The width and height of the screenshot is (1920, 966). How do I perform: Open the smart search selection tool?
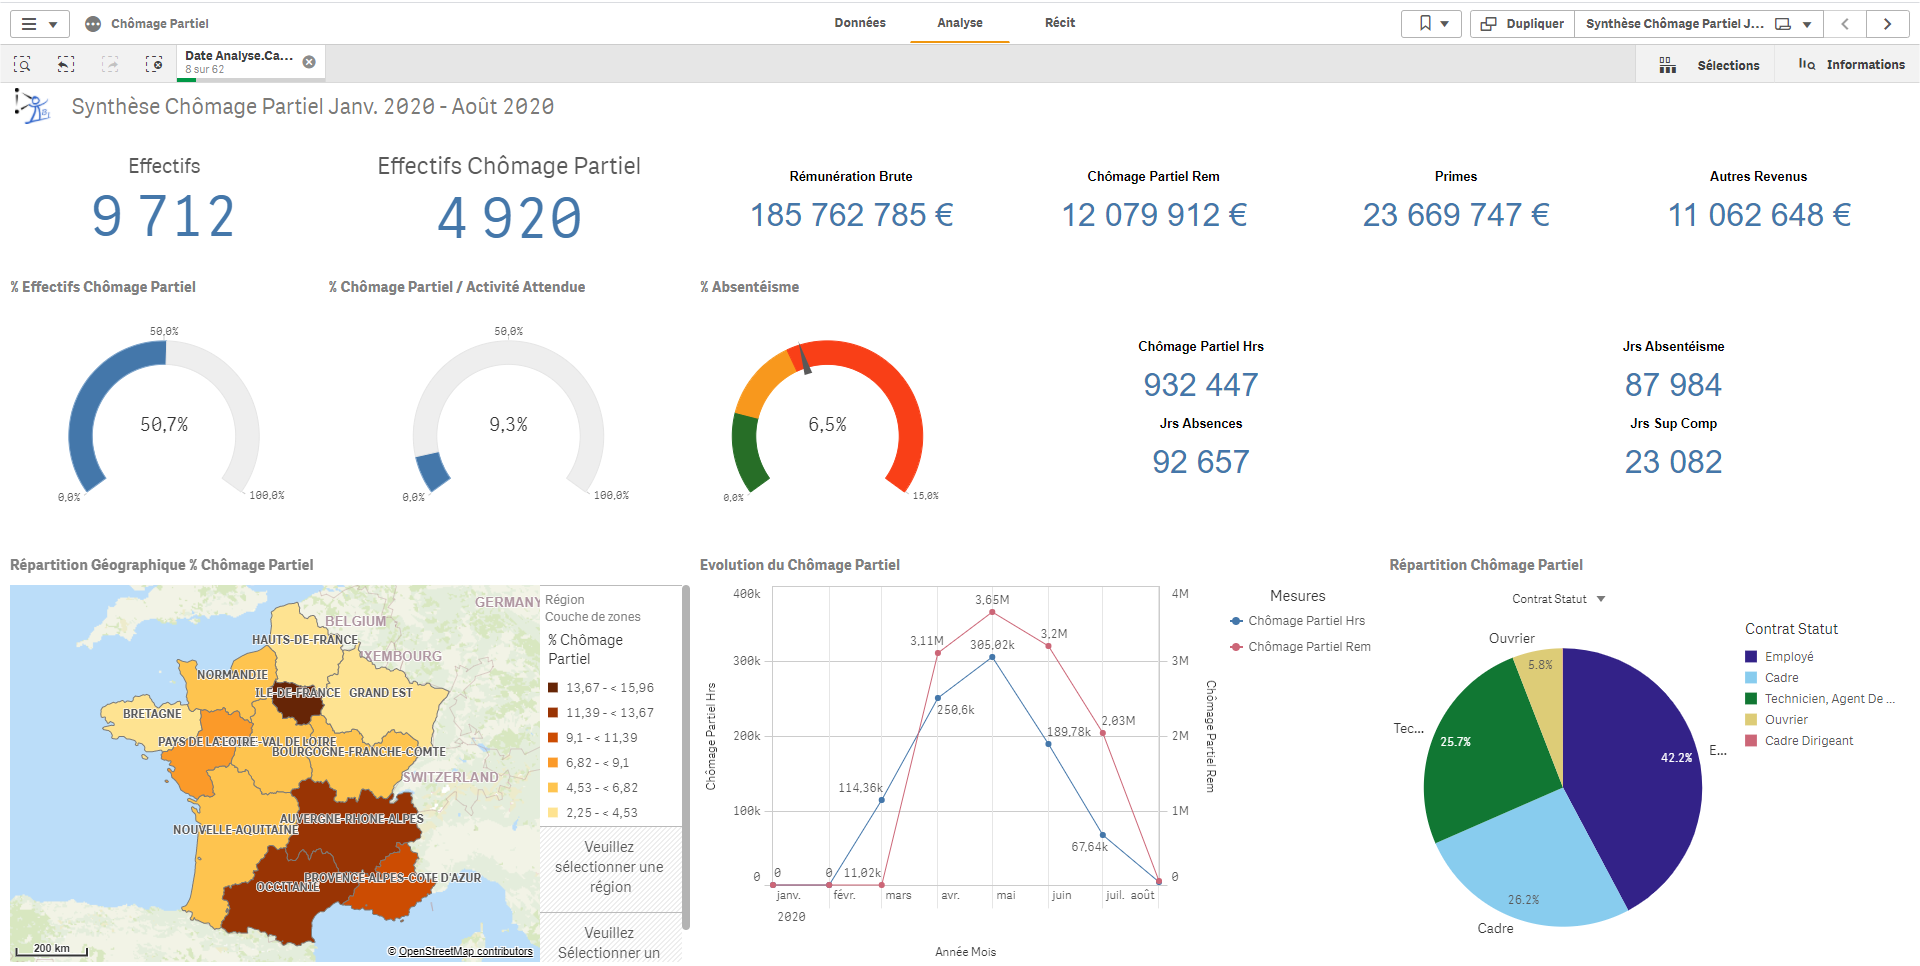click(x=22, y=64)
